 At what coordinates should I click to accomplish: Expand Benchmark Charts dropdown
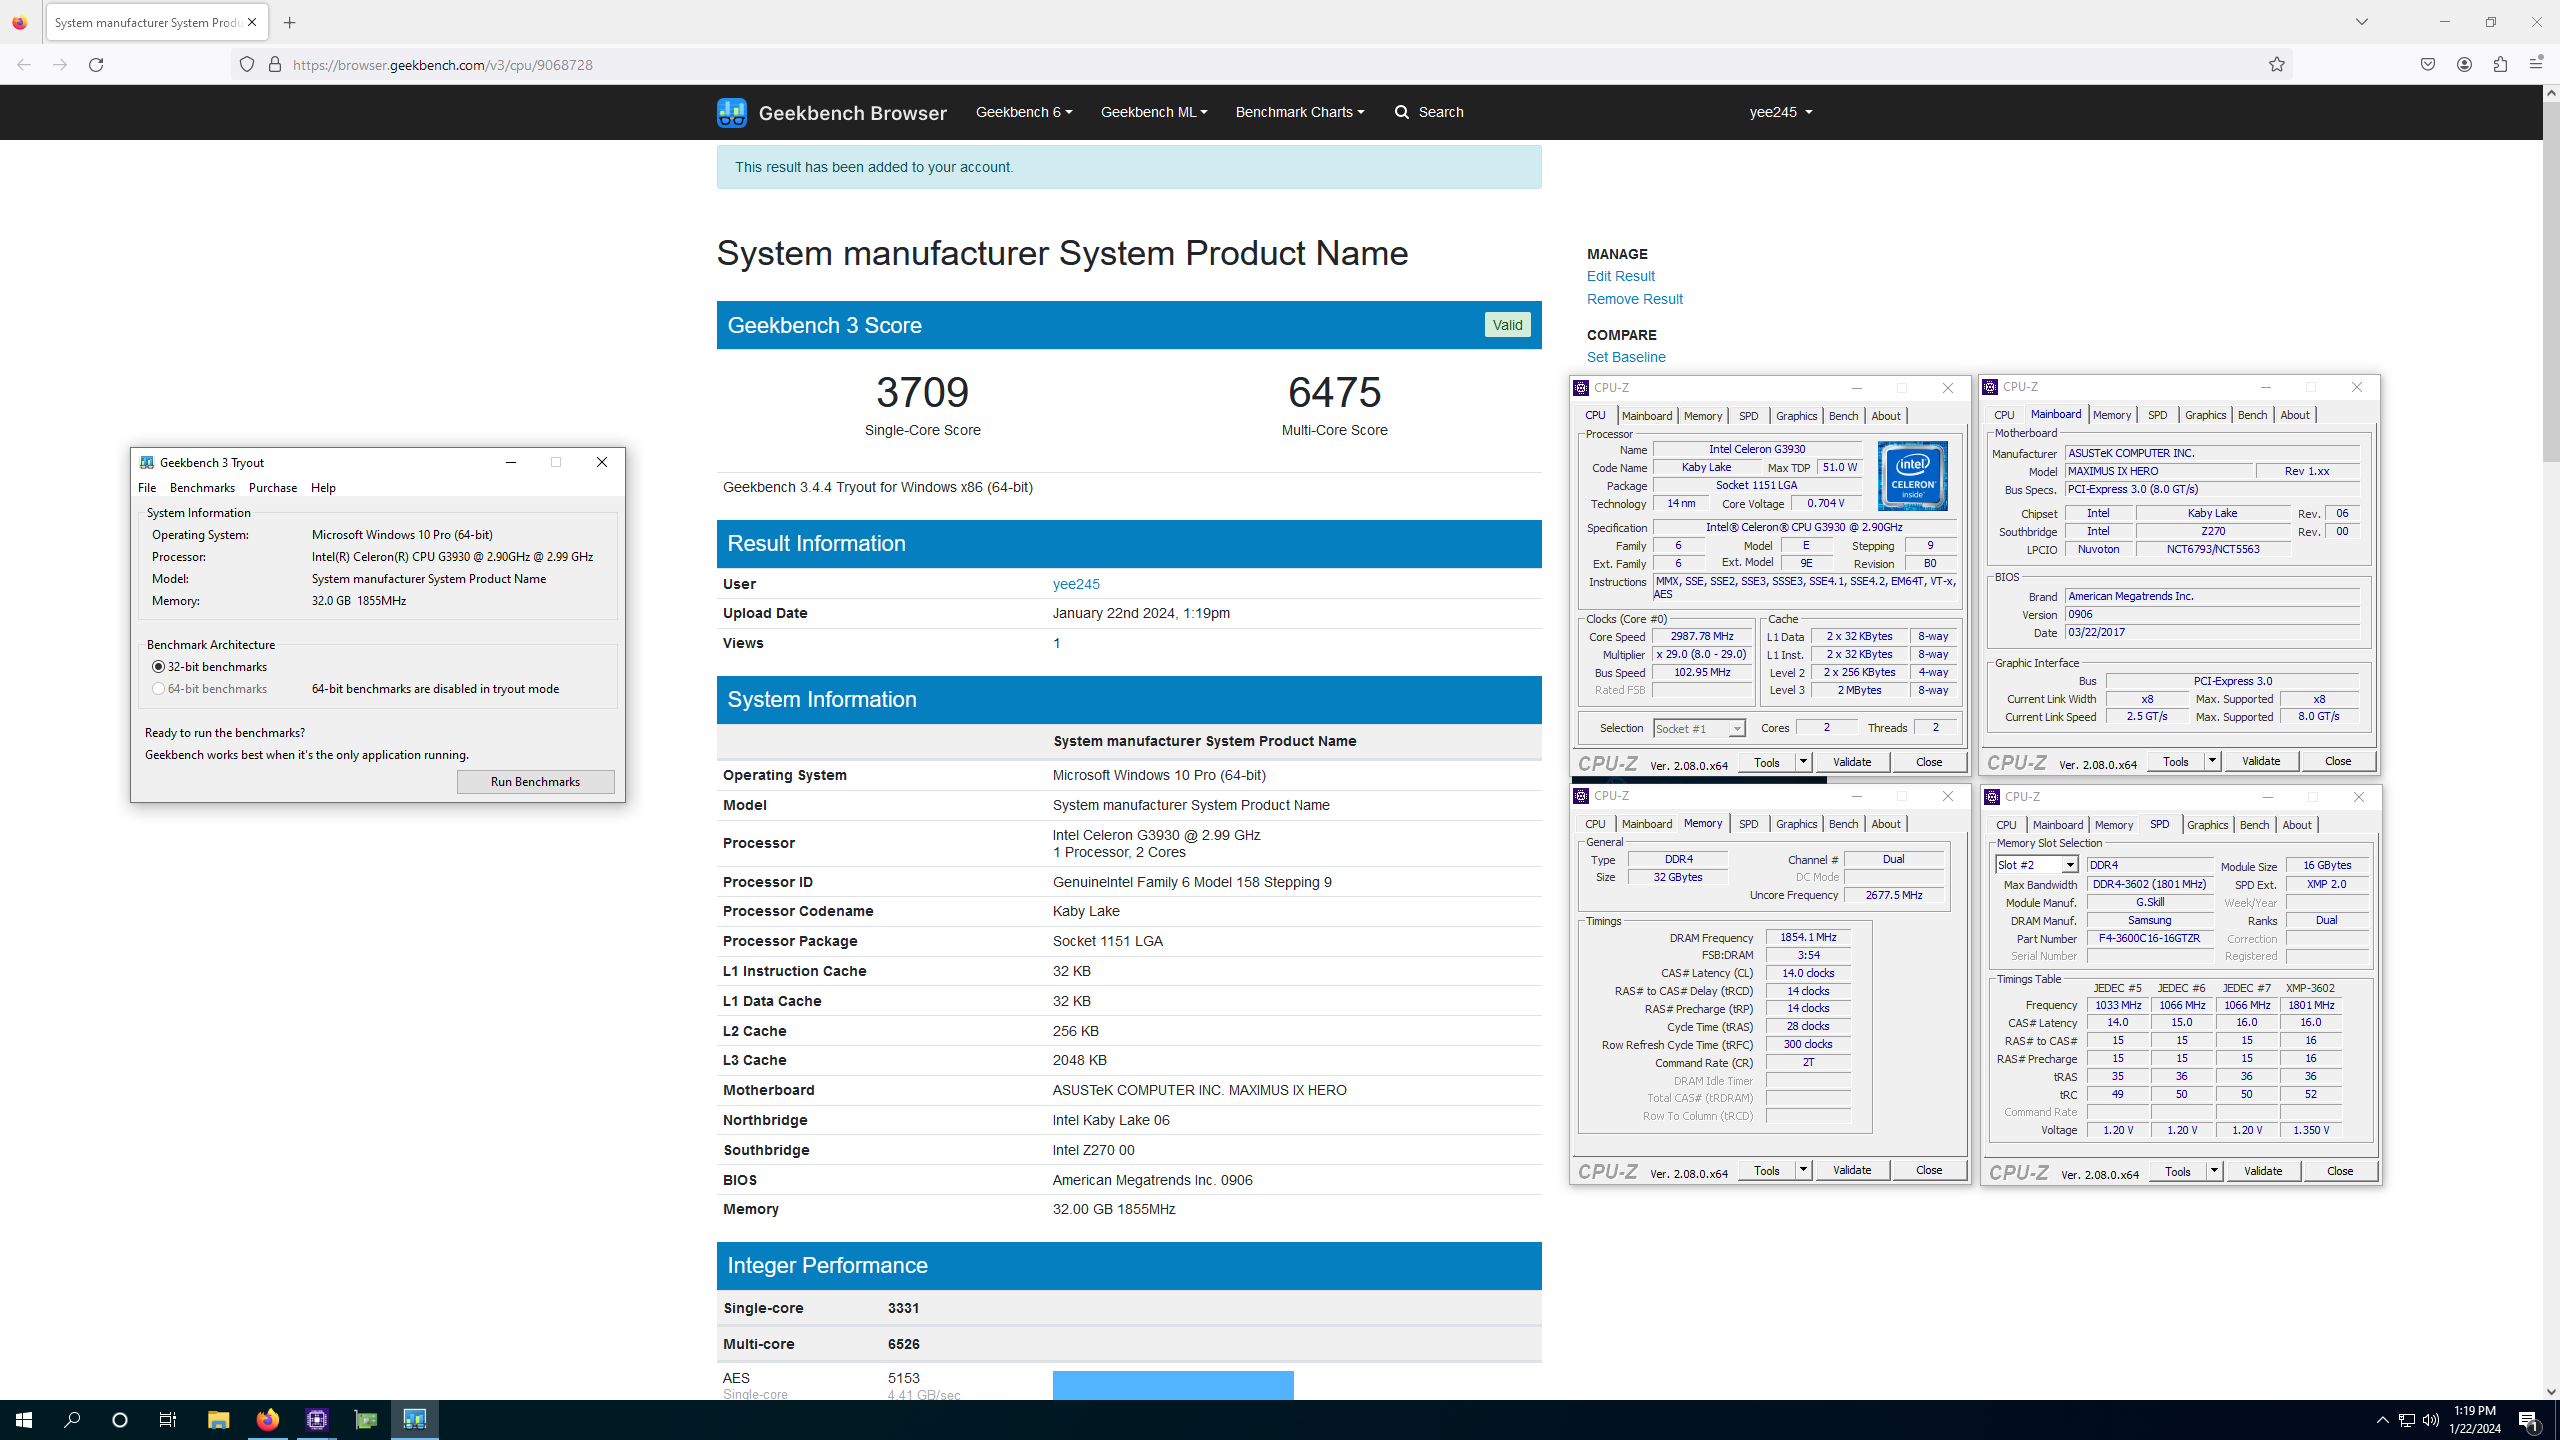coord(1300,112)
